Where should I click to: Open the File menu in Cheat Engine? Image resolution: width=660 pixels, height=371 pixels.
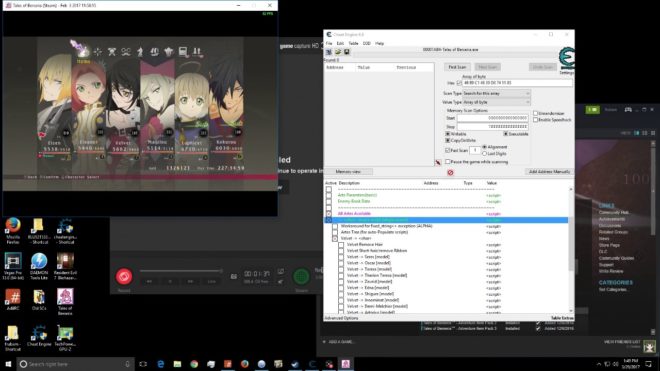coord(329,43)
